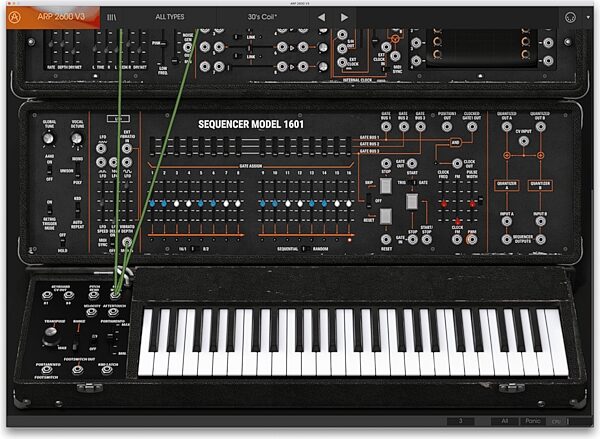600x439 pixels.
Task: Click the Start/Stop gate input jack
Action: [x=427, y=240]
